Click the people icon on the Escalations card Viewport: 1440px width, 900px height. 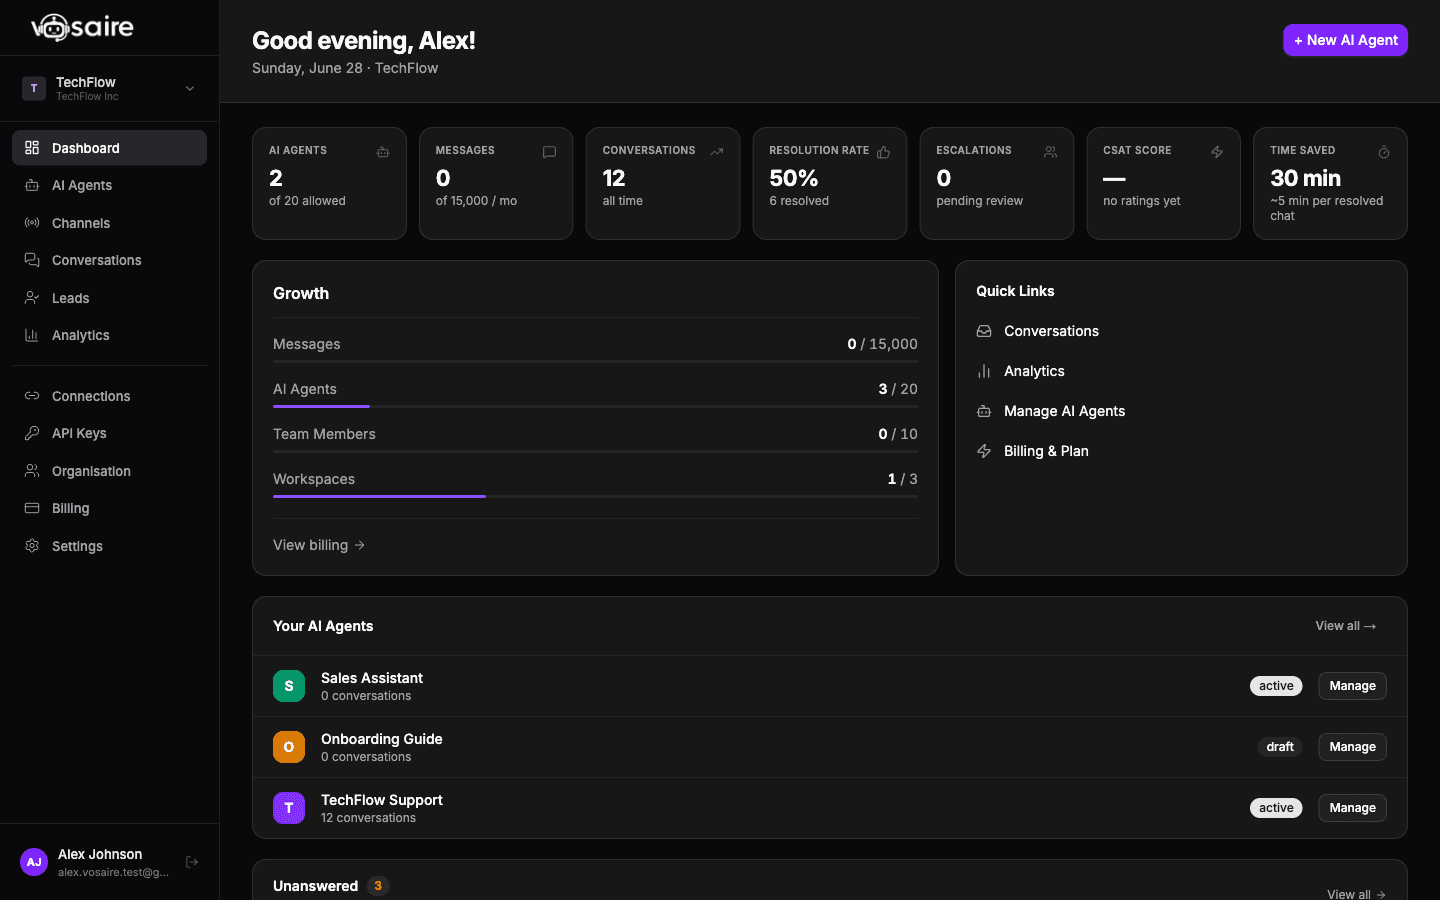[1050, 152]
